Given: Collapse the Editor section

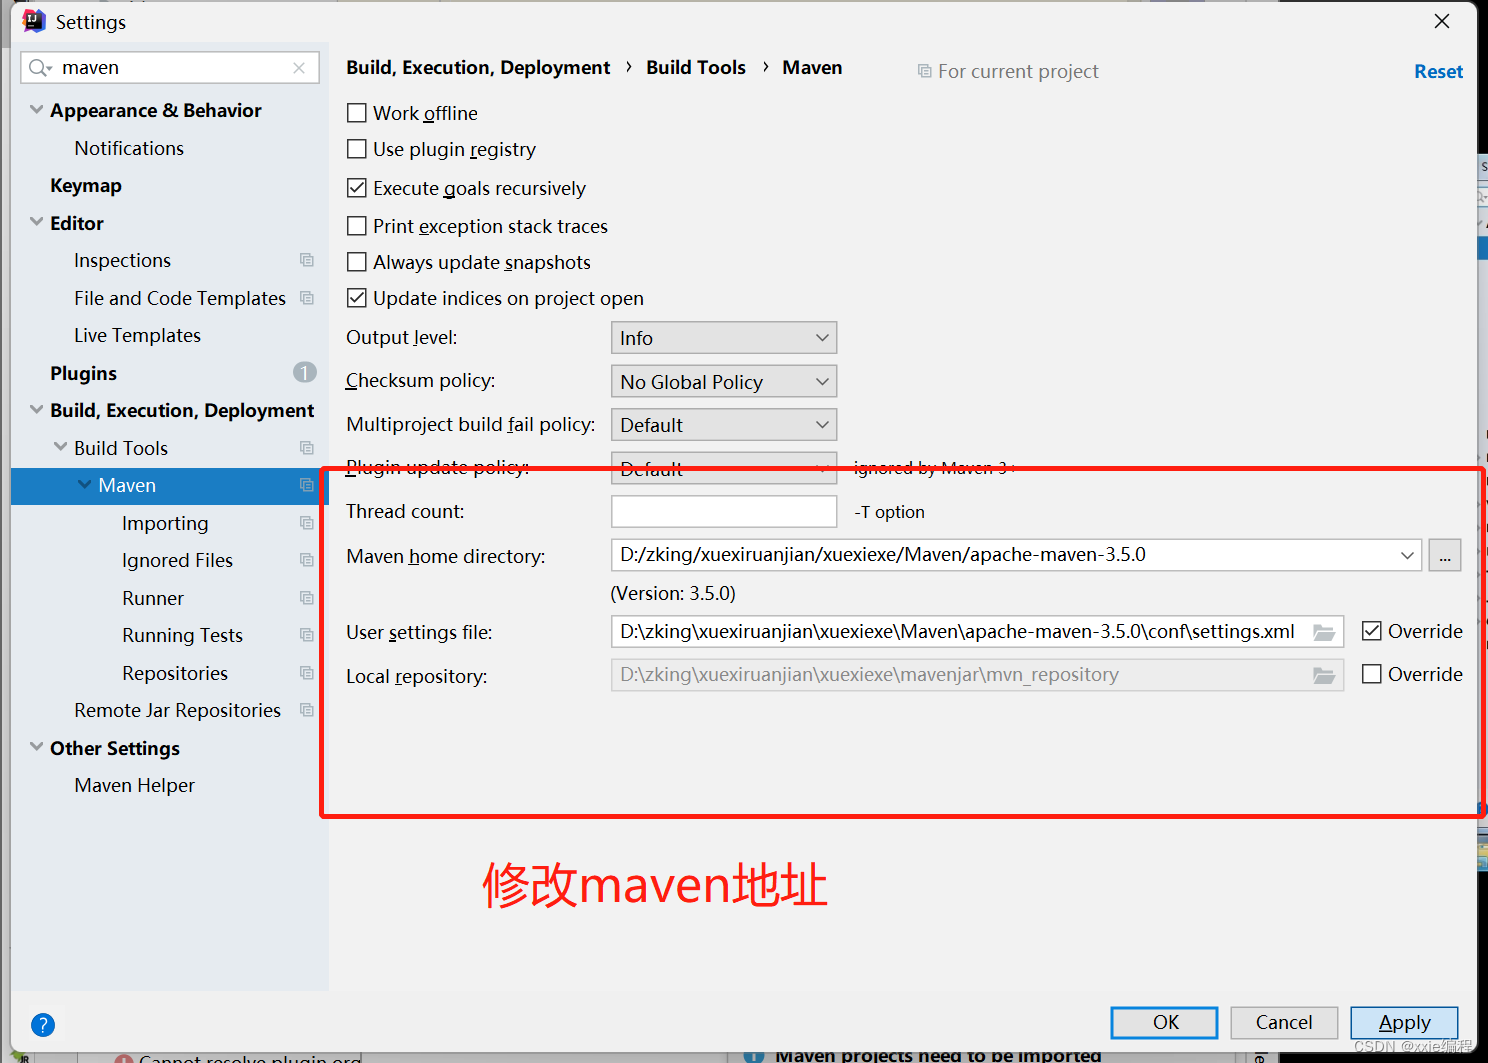Looking at the screenshot, I should 36,222.
